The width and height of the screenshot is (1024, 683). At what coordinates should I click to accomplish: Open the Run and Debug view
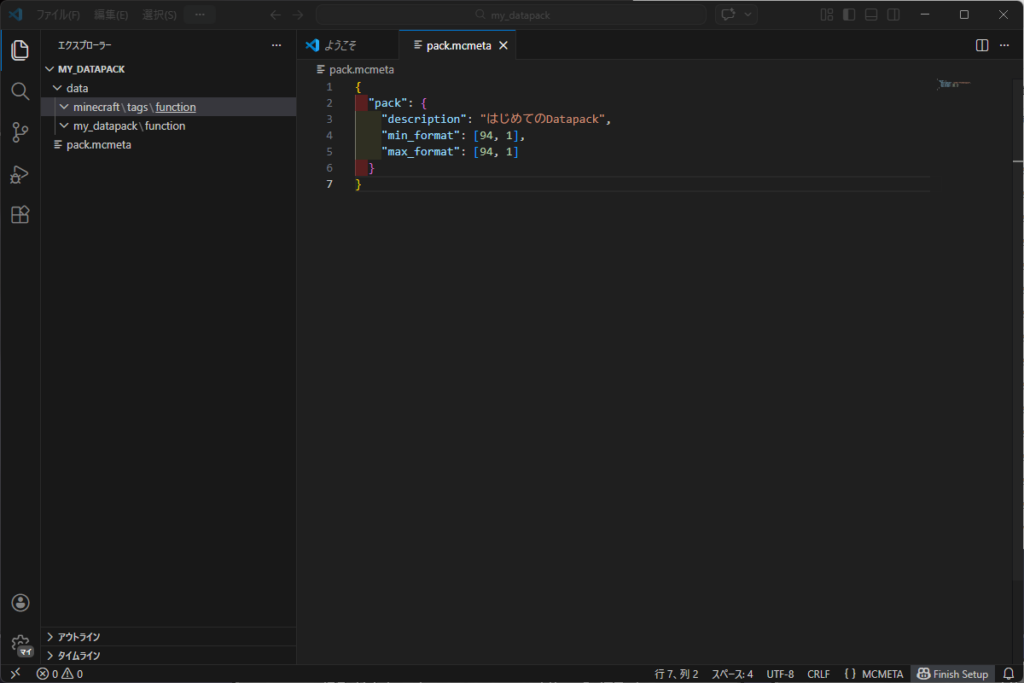[x=20, y=174]
